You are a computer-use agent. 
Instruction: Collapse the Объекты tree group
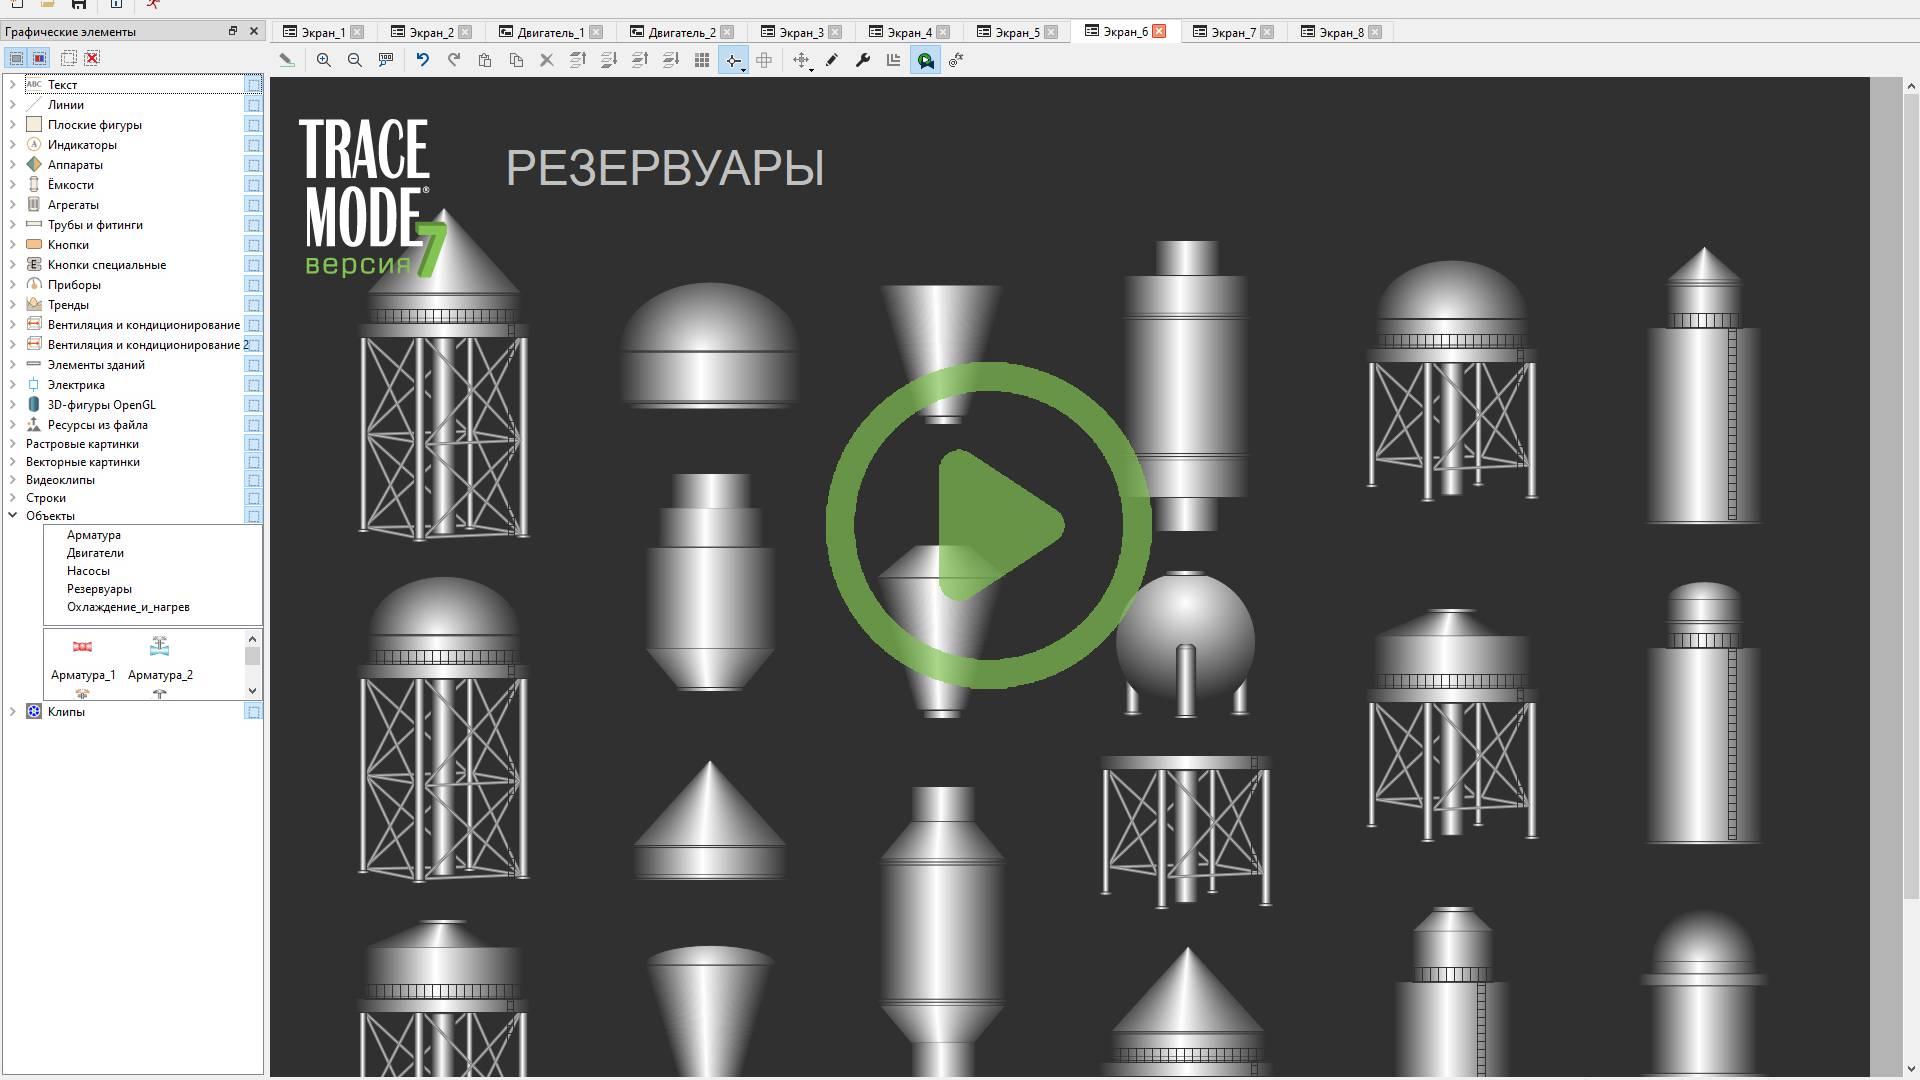tap(13, 516)
